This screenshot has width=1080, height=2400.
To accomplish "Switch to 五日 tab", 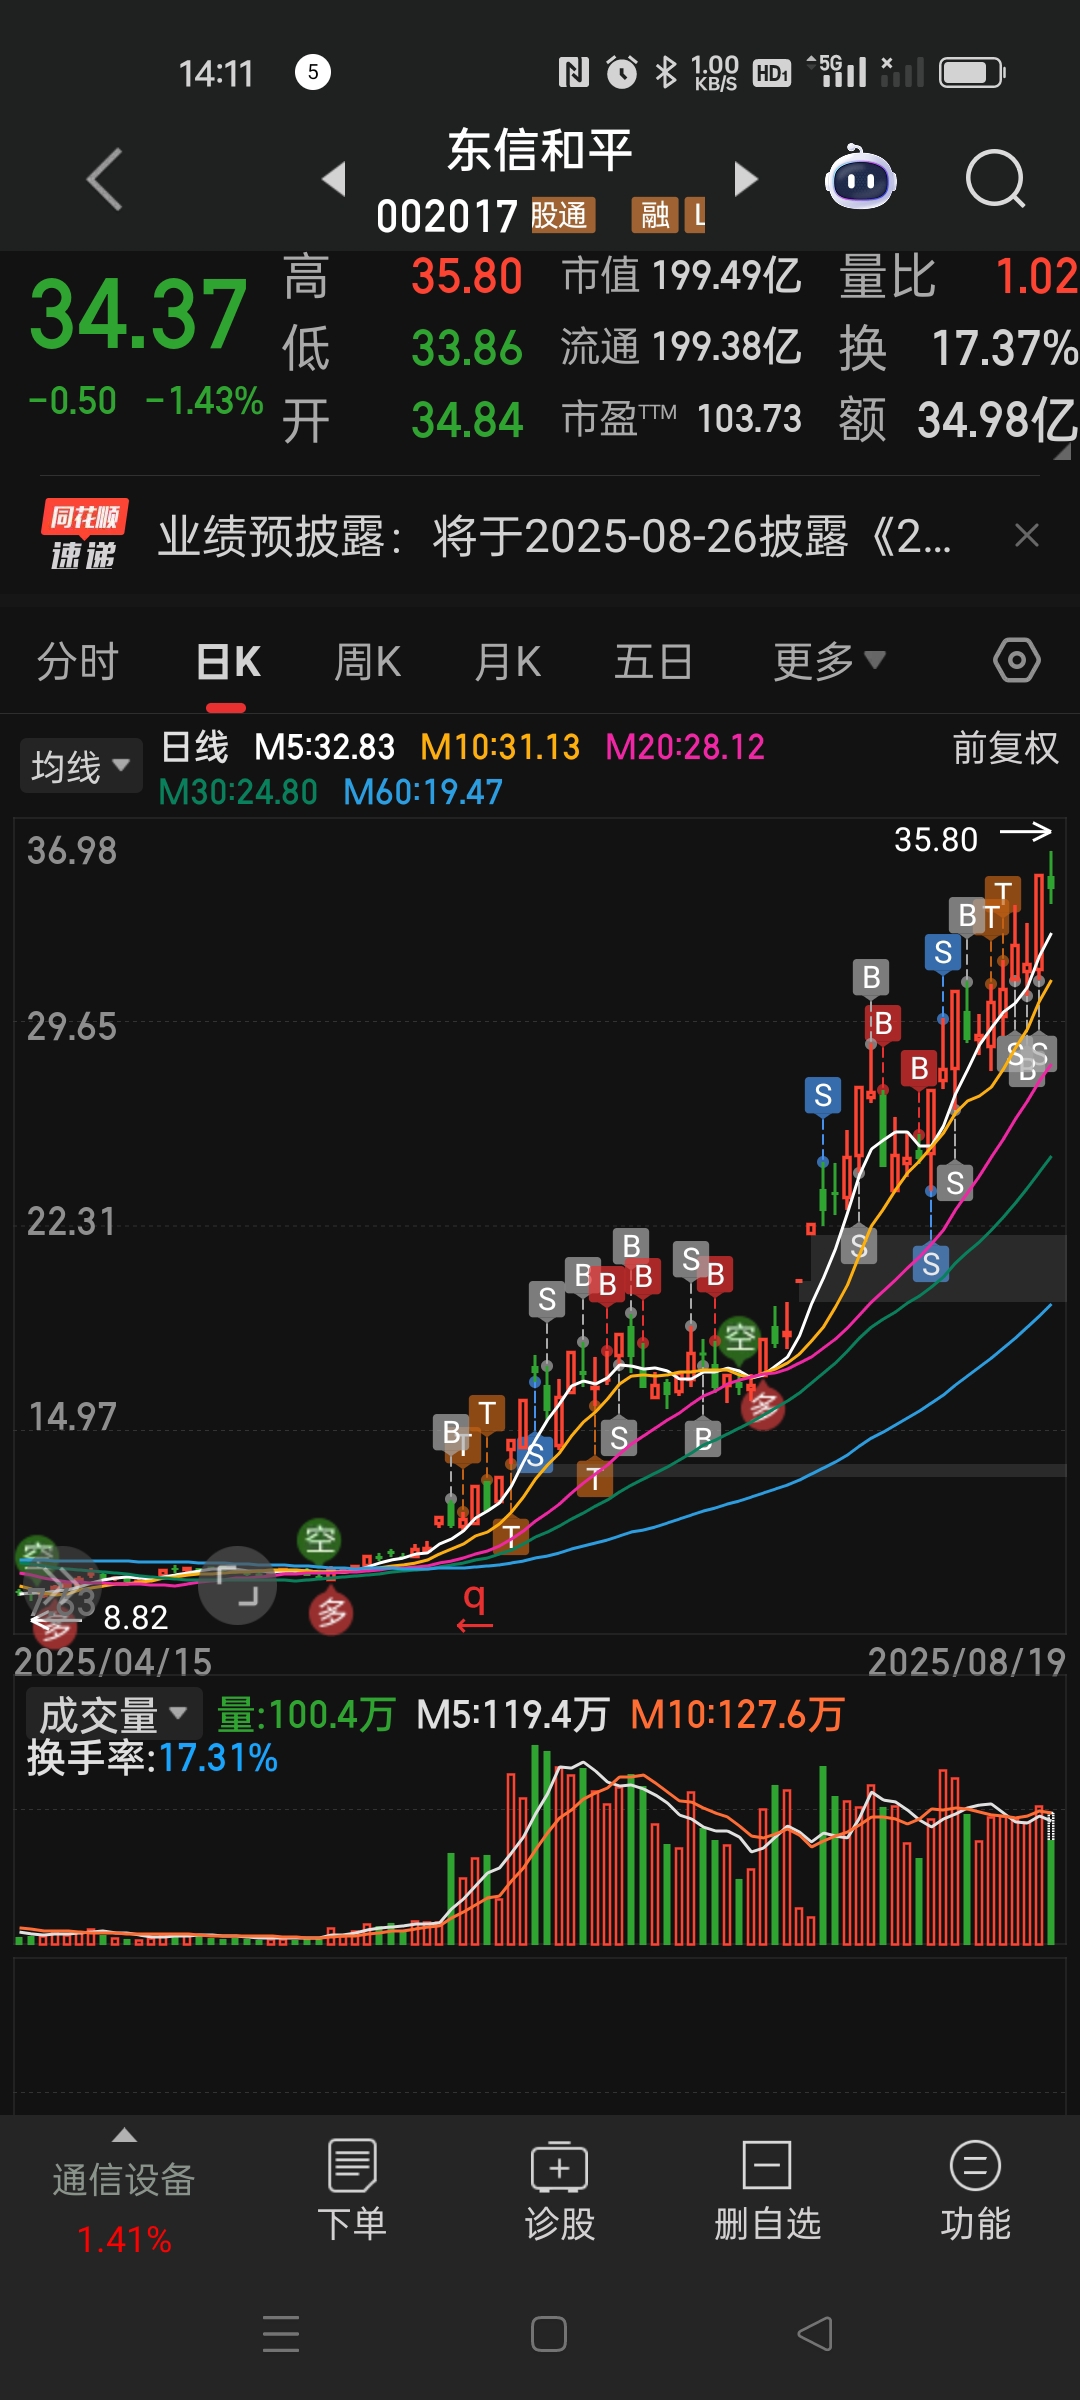I will pos(653,661).
